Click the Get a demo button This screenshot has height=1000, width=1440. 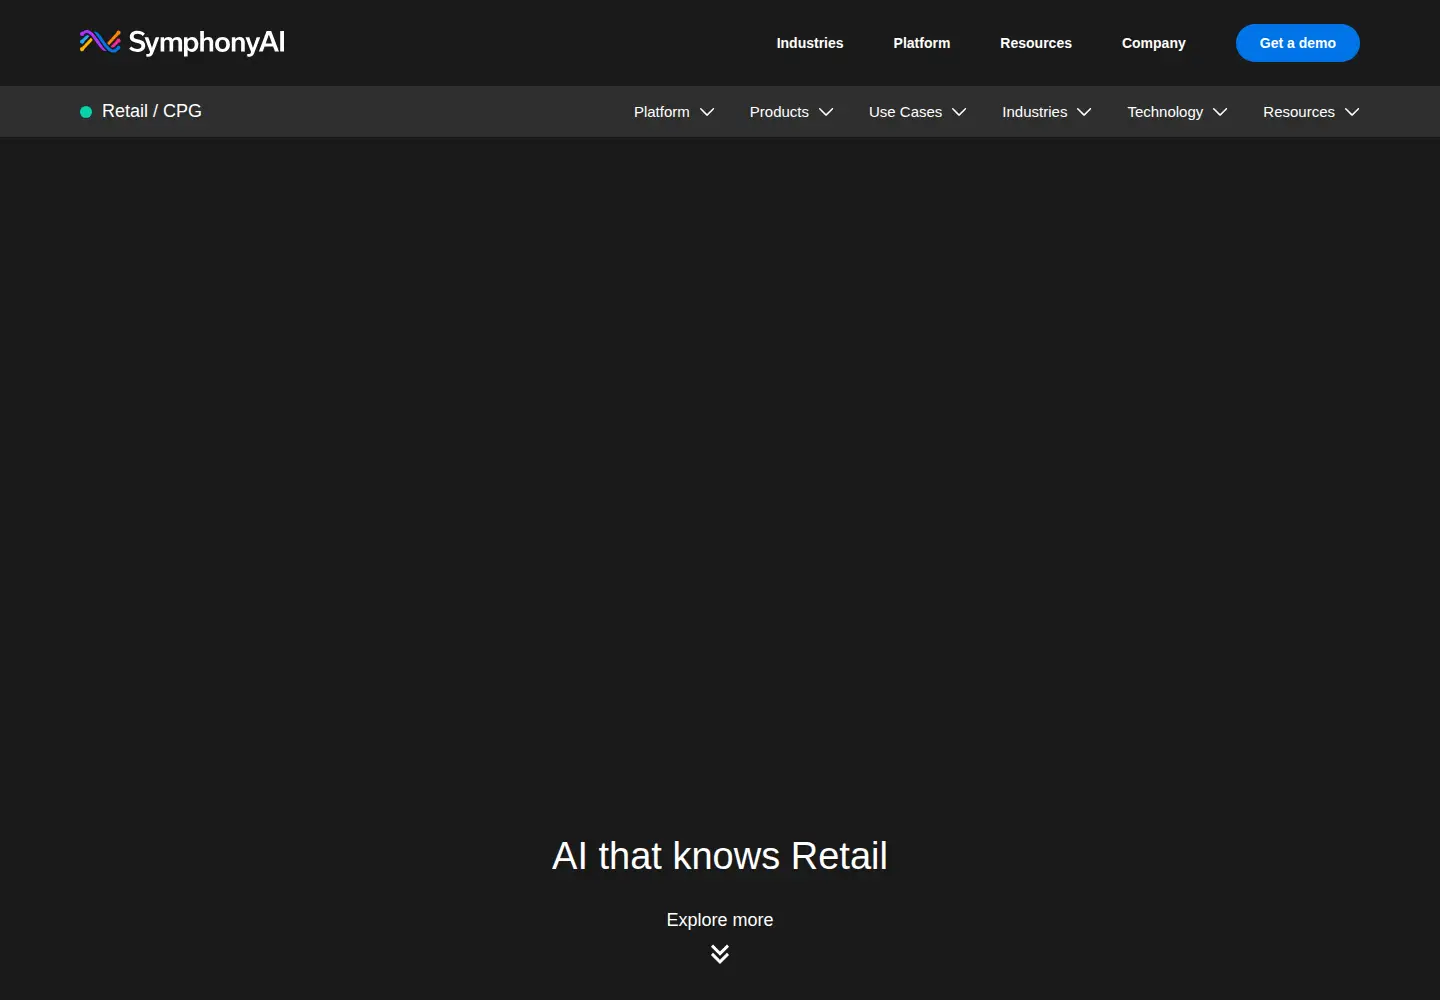pyautogui.click(x=1298, y=43)
